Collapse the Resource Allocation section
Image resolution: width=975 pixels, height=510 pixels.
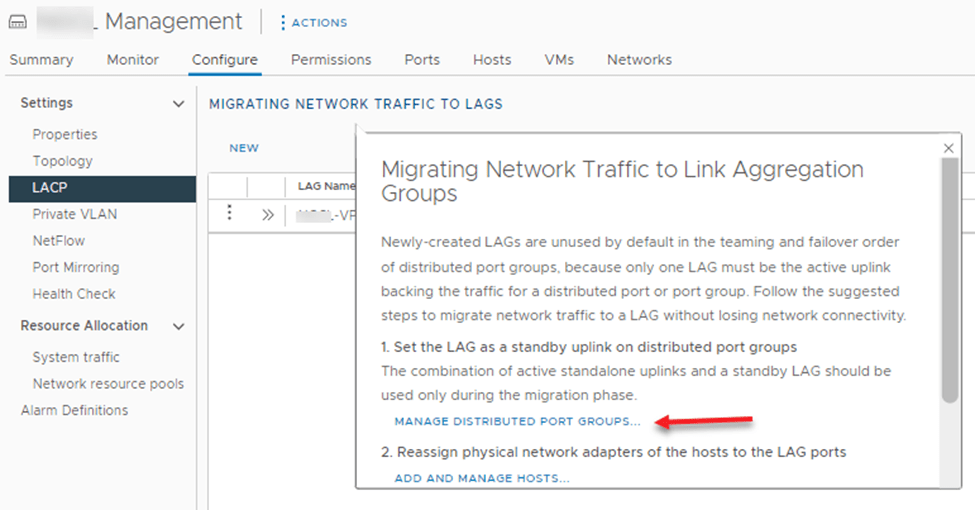[x=179, y=326]
